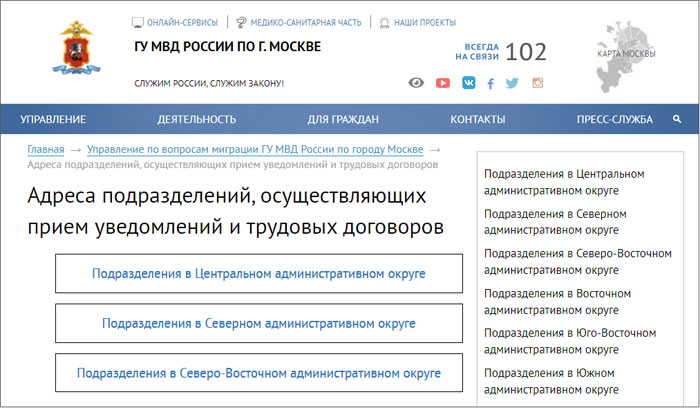Select sidebar link for Южном округе
700x408 pixels.
tap(551, 381)
